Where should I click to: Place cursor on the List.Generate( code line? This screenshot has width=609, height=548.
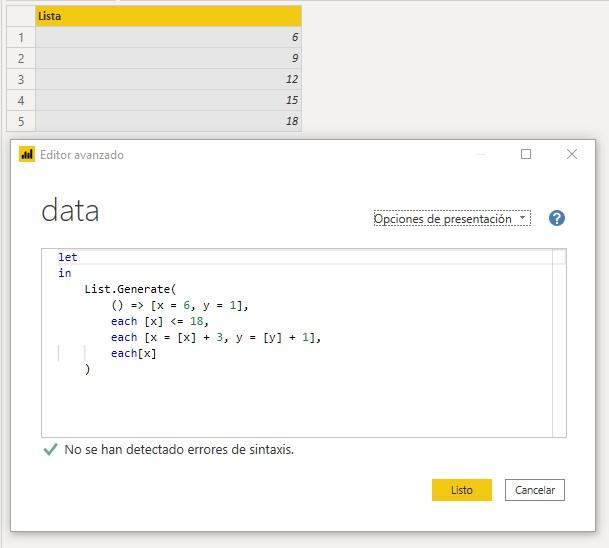(x=130, y=289)
